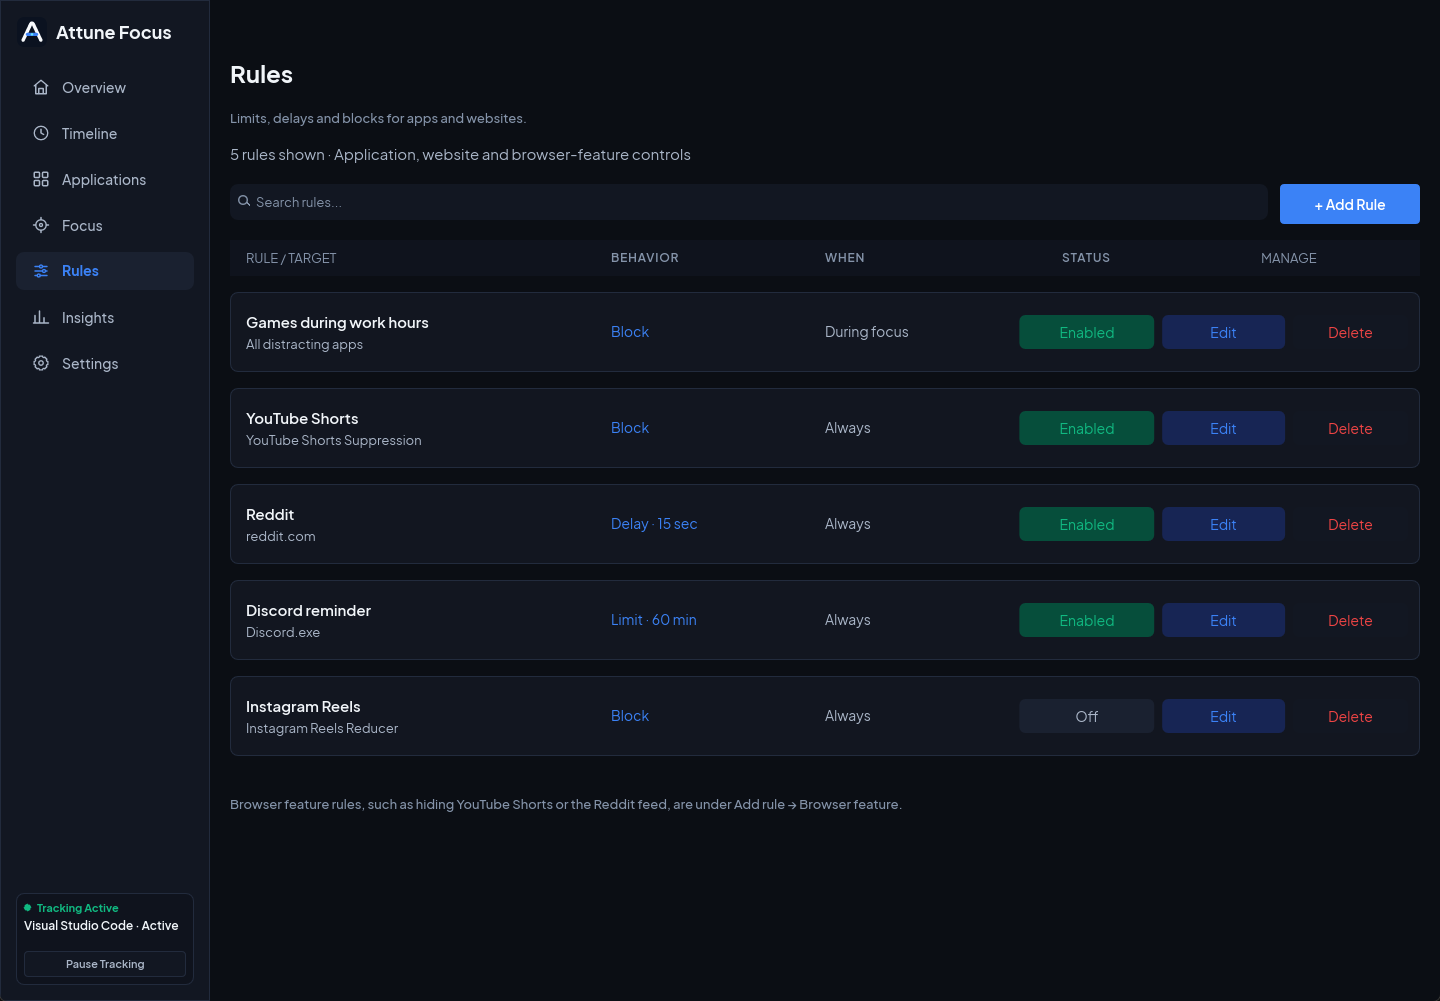1440x1001 pixels.
Task: Toggle the Discord reminder Enabled status
Action: point(1086,620)
